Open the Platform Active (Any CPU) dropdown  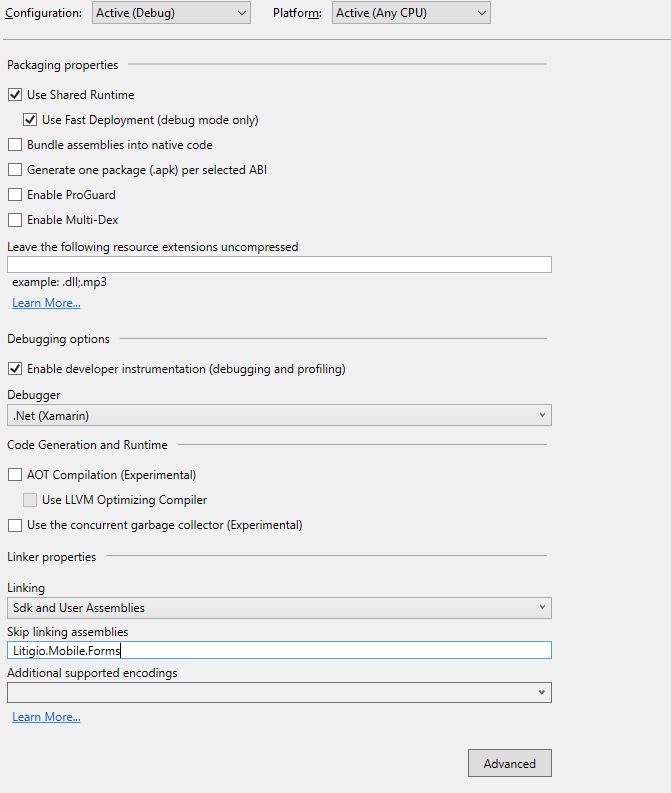pyautogui.click(x=411, y=13)
